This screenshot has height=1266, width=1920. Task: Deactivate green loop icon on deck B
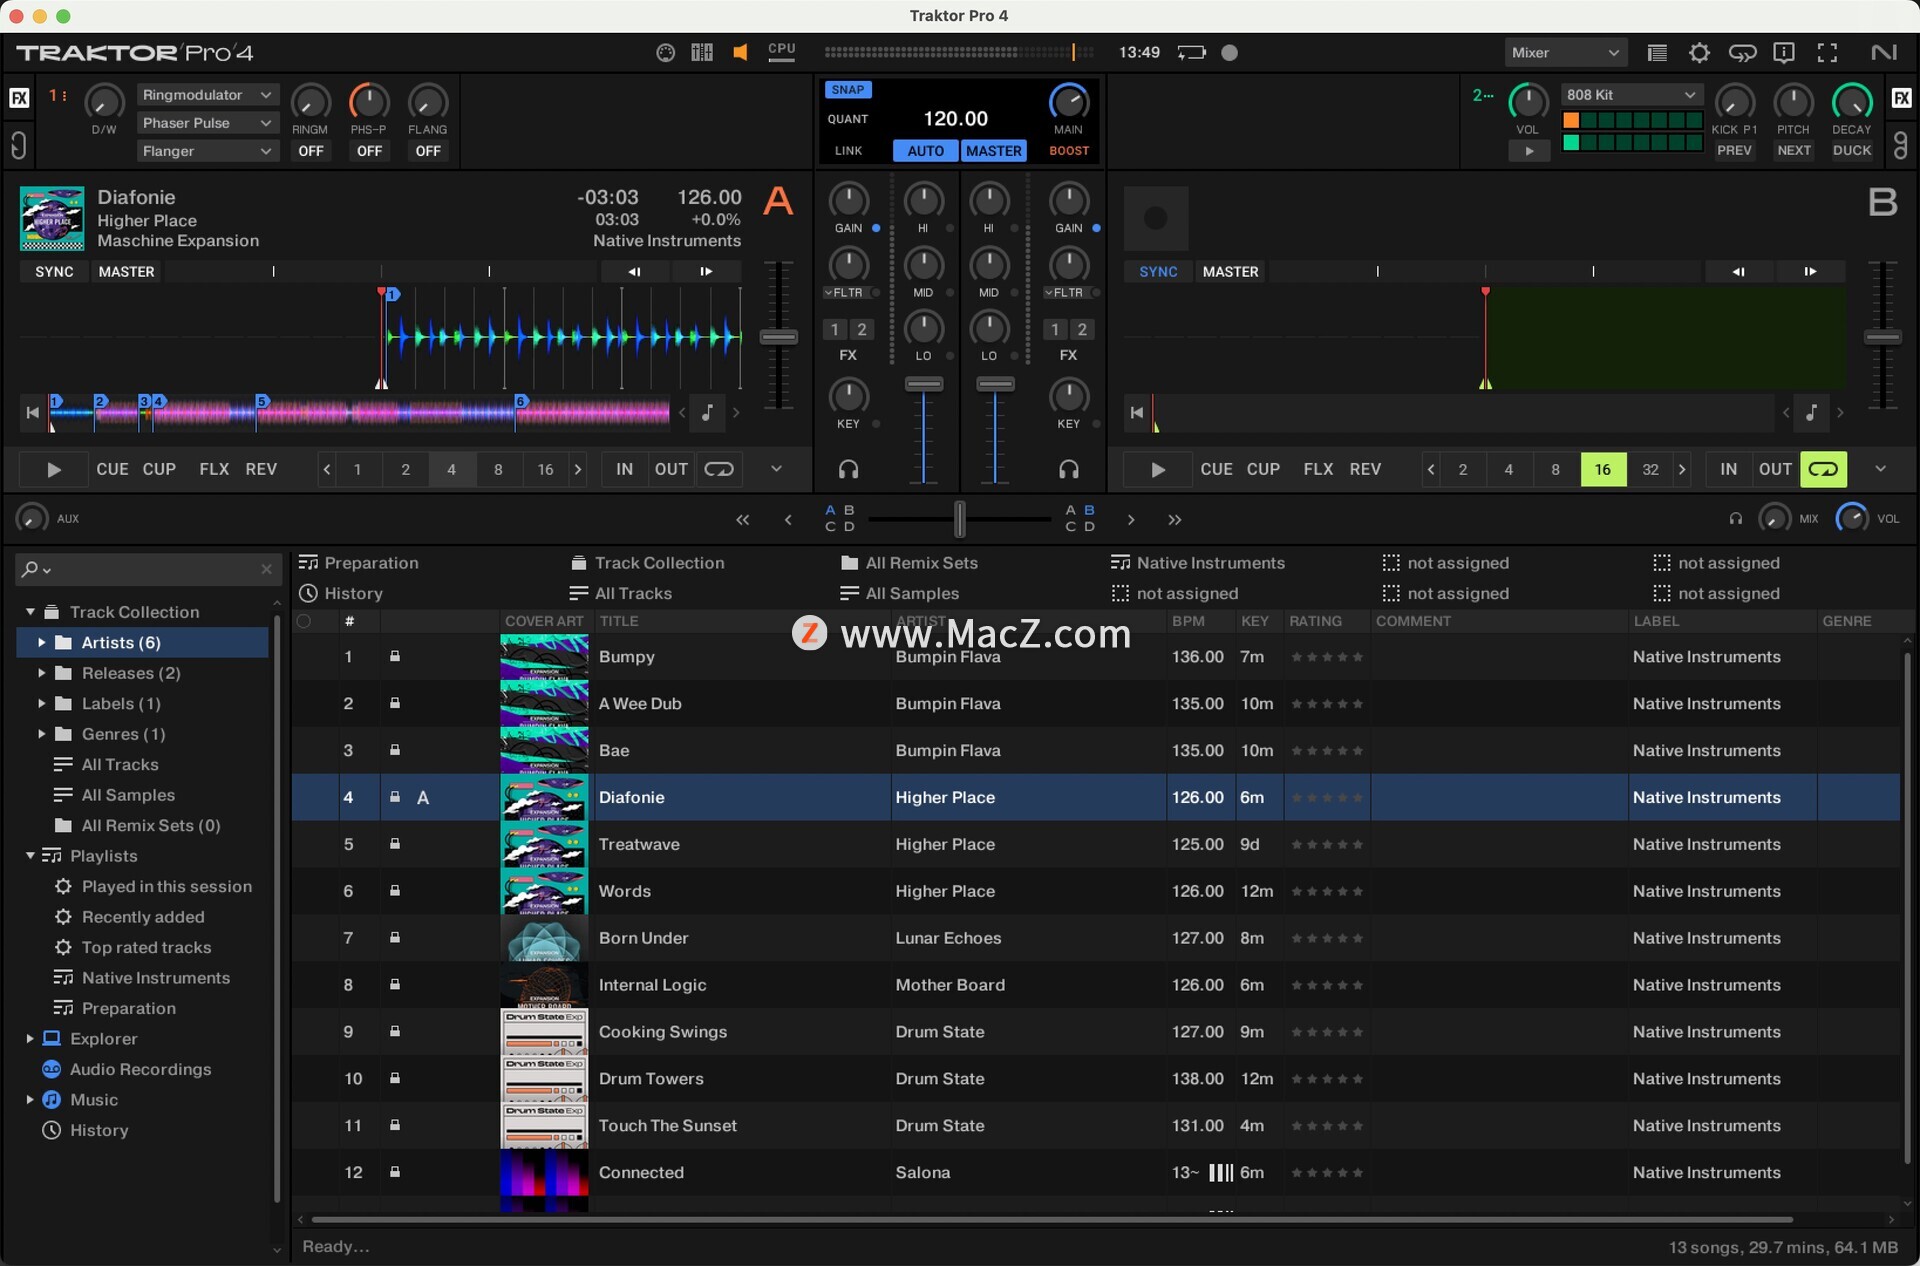tap(1823, 469)
